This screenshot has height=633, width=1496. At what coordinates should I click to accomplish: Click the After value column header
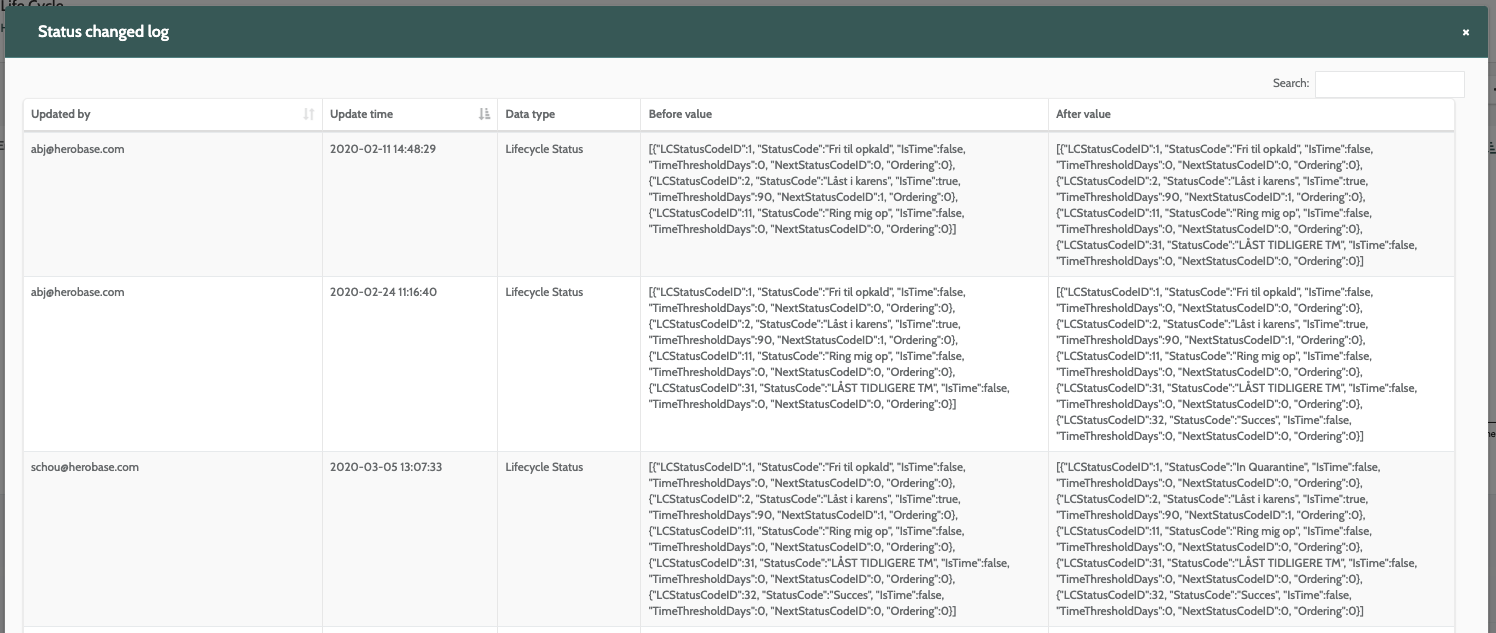tap(1251, 115)
